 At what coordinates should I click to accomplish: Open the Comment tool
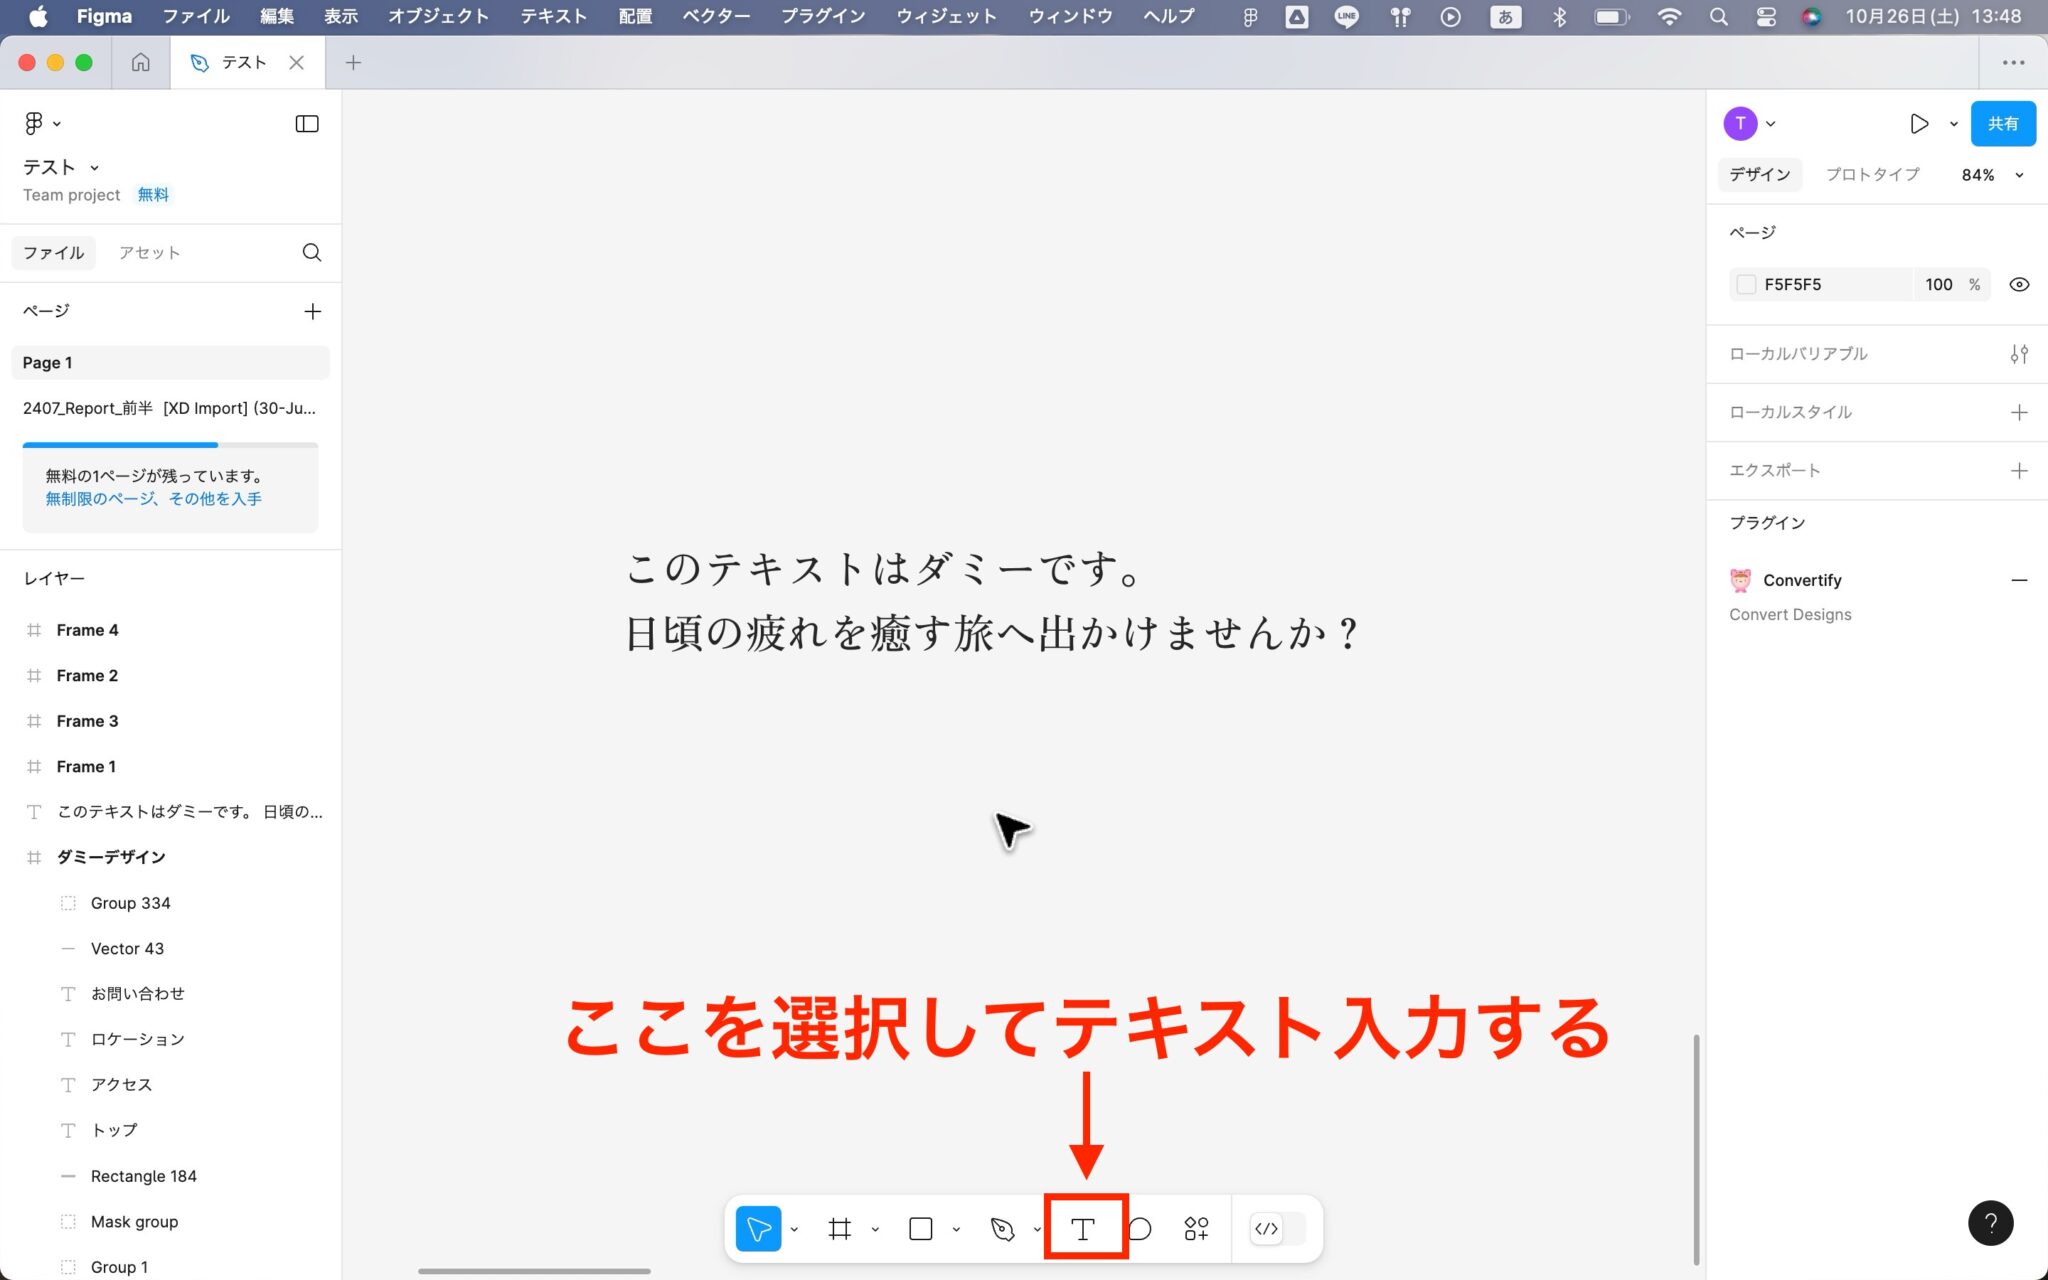pos(1141,1229)
